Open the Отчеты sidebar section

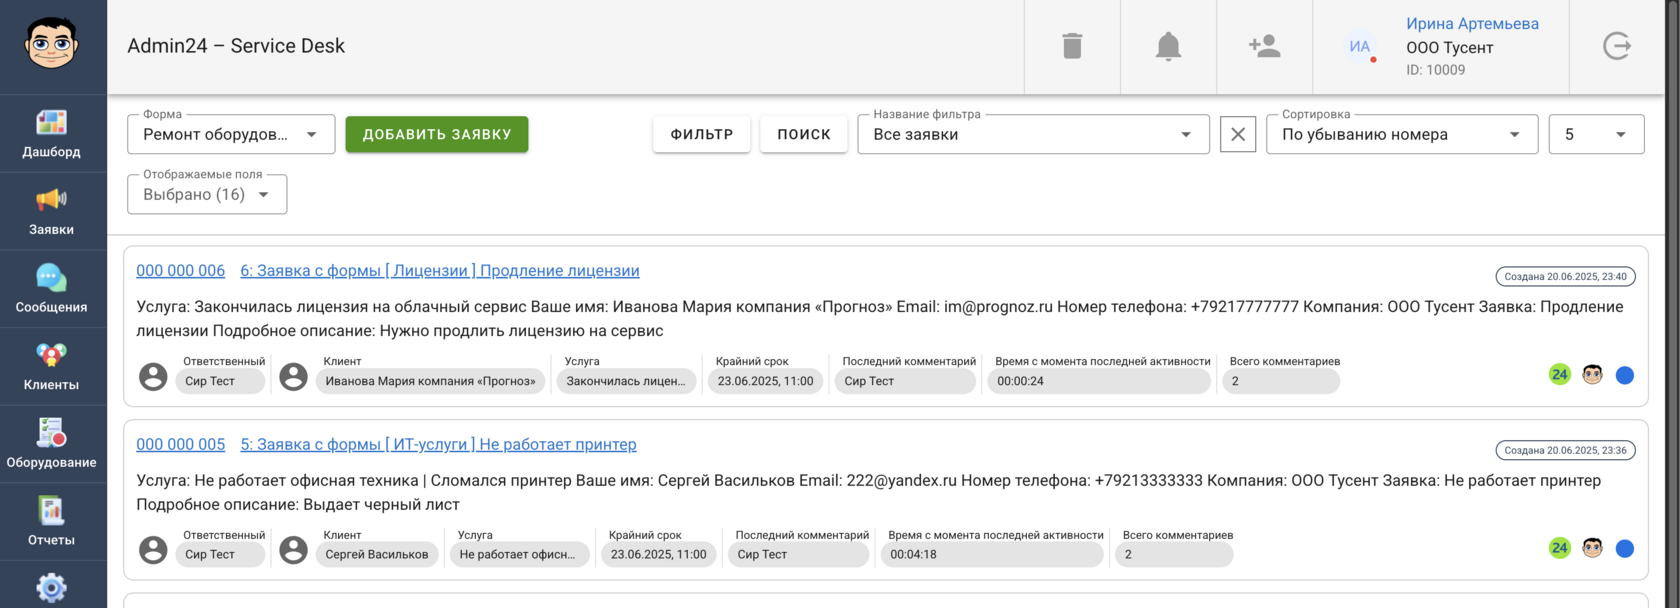pos(52,522)
